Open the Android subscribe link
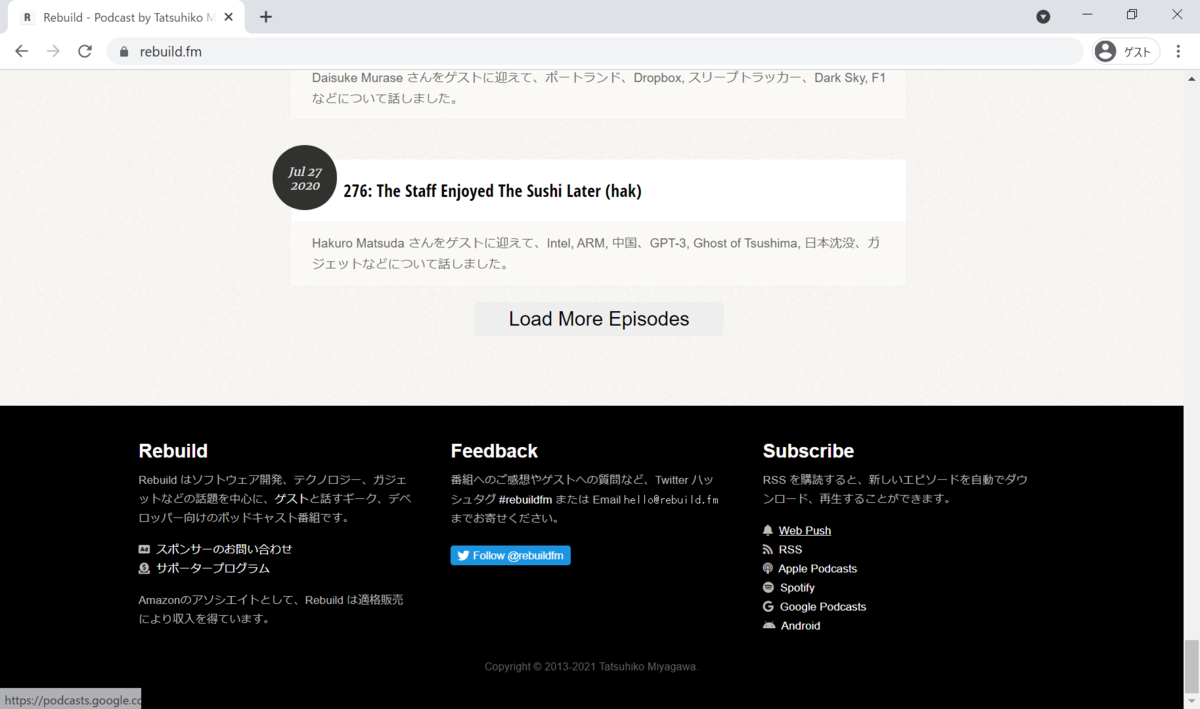1200x709 pixels. [x=800, y=626]
